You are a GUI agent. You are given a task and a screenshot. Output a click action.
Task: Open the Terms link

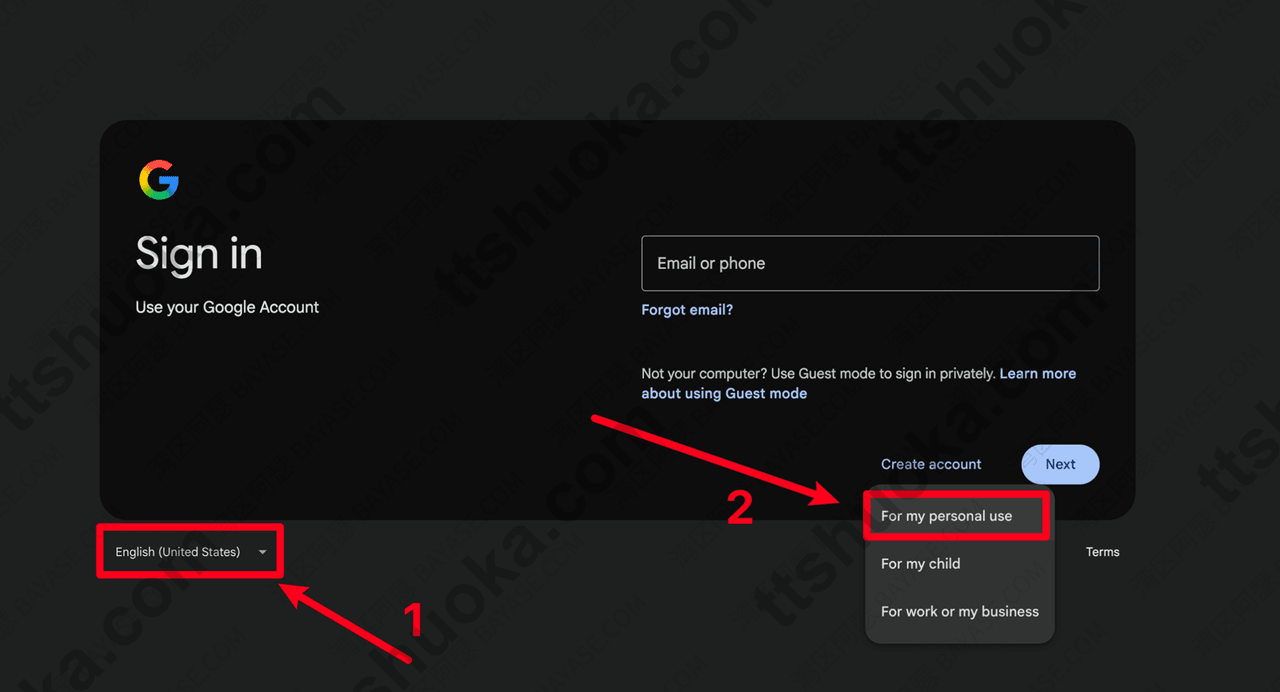click(1103, 552)
